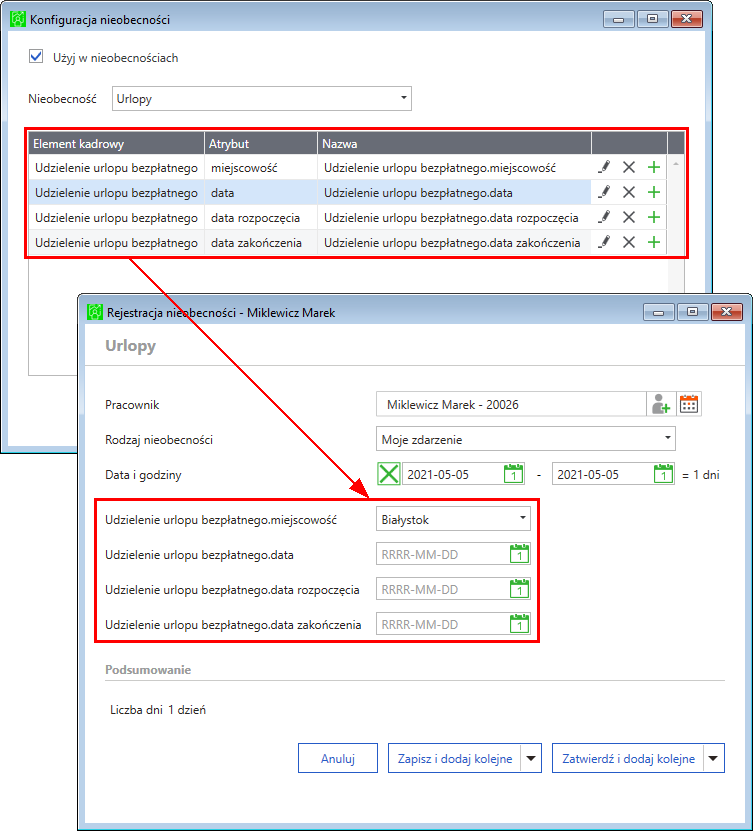Toggle the green X all-day icon before start date
Viewport: 753px width, 831px height.
388,475
